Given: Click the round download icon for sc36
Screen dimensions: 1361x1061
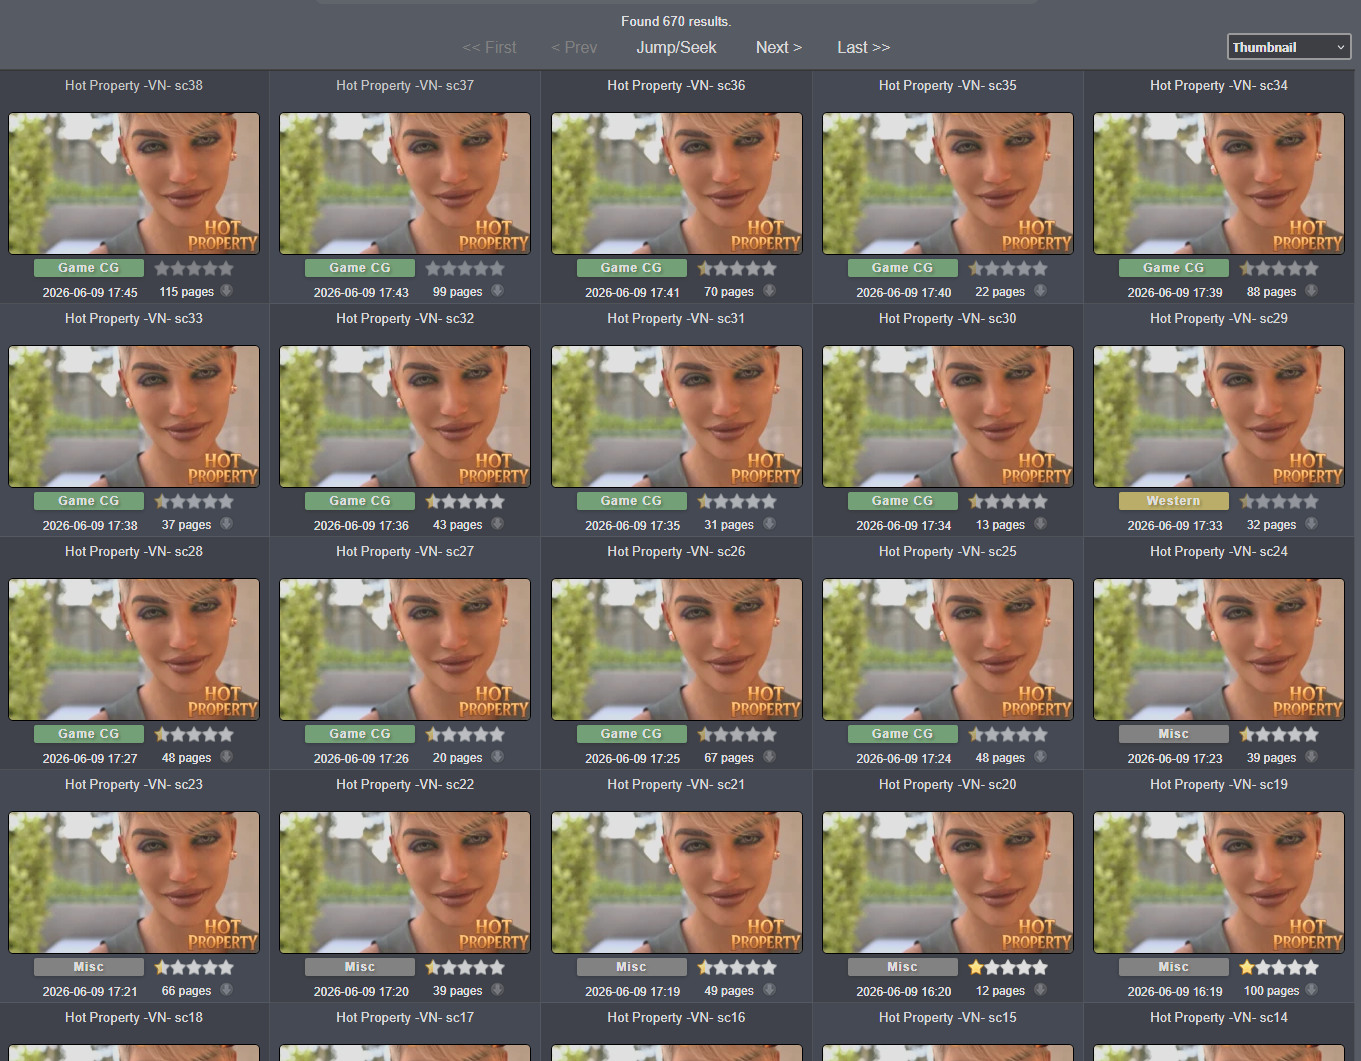Looking at the screenshot, I should pos(770,291).
